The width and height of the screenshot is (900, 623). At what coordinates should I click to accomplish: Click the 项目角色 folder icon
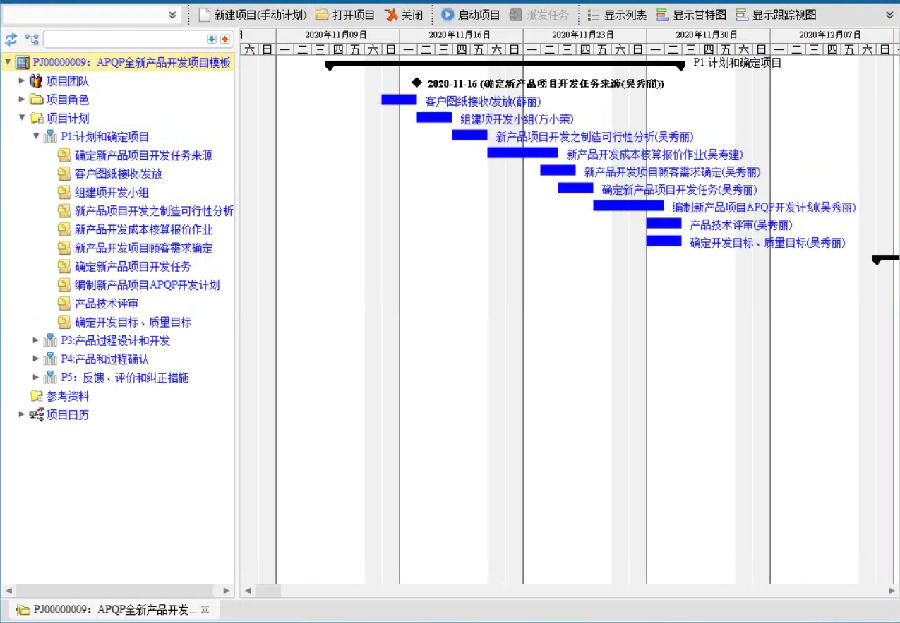click(x=36, y=99)
